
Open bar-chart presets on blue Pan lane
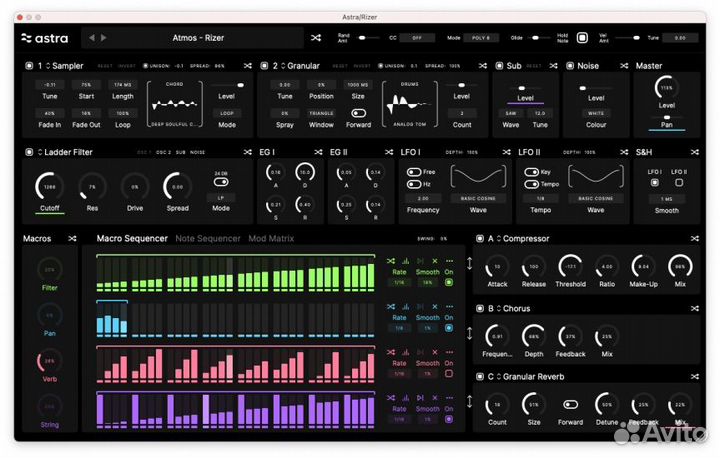pyautogui.click(x=405, y=306)
